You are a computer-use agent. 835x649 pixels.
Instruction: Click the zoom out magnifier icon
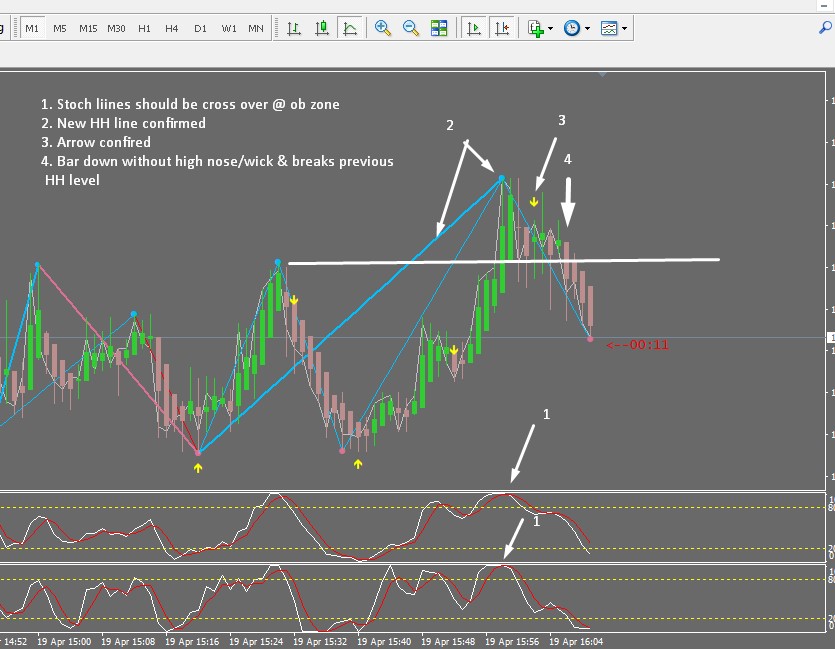411,28
